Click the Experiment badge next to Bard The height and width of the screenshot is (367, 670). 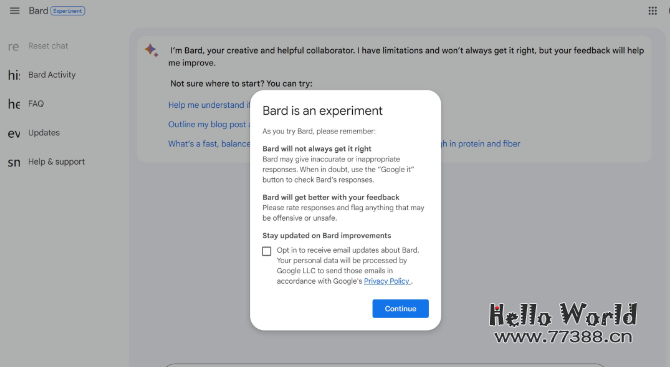68,11
